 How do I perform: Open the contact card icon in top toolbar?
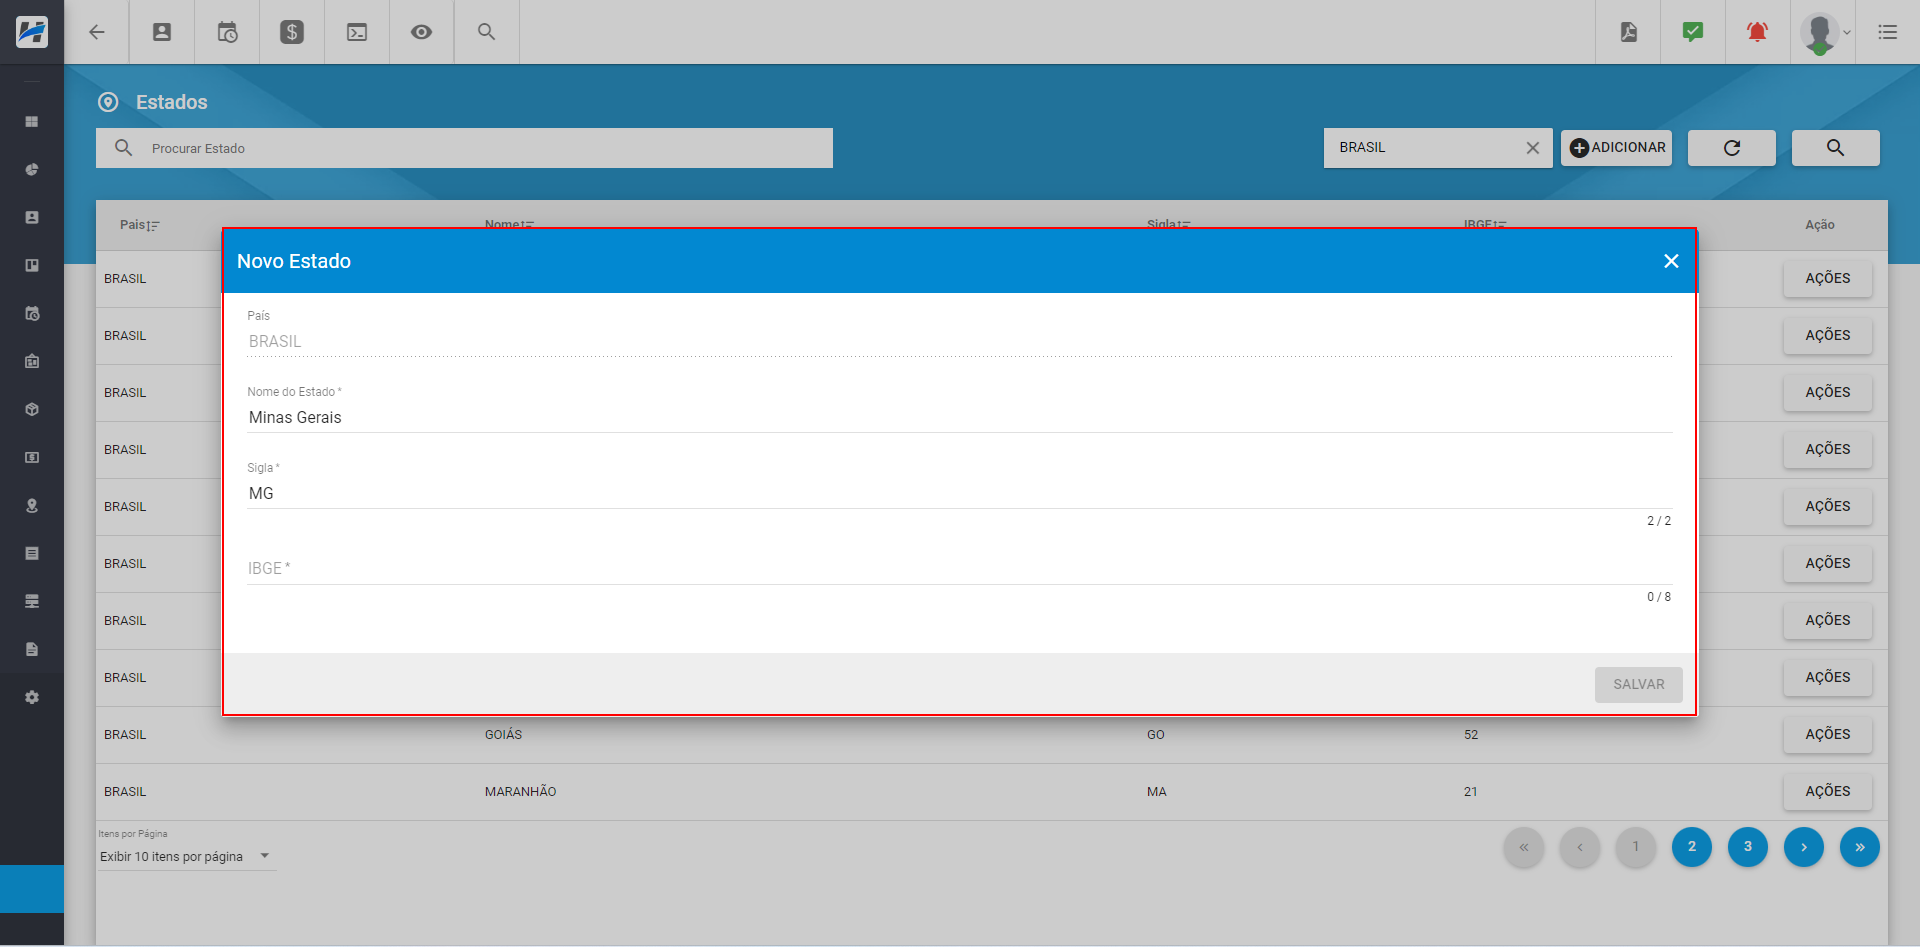162,32
